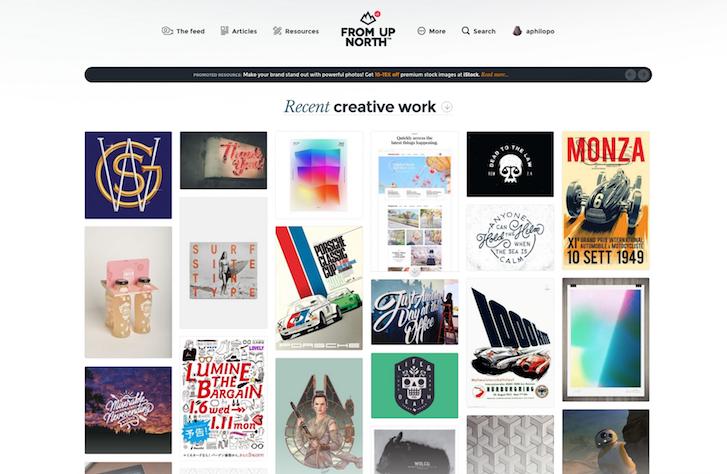This screenshot has height=474, width=727.
Task: Open the Porsche Classic Cup poster
Action: click(319, 288)
